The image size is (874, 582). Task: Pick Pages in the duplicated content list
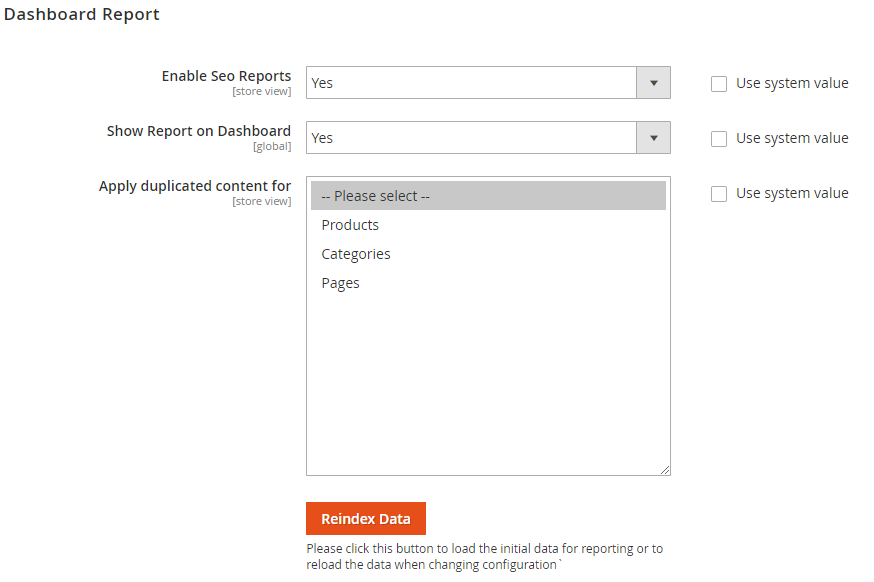(x=340, y=283)
